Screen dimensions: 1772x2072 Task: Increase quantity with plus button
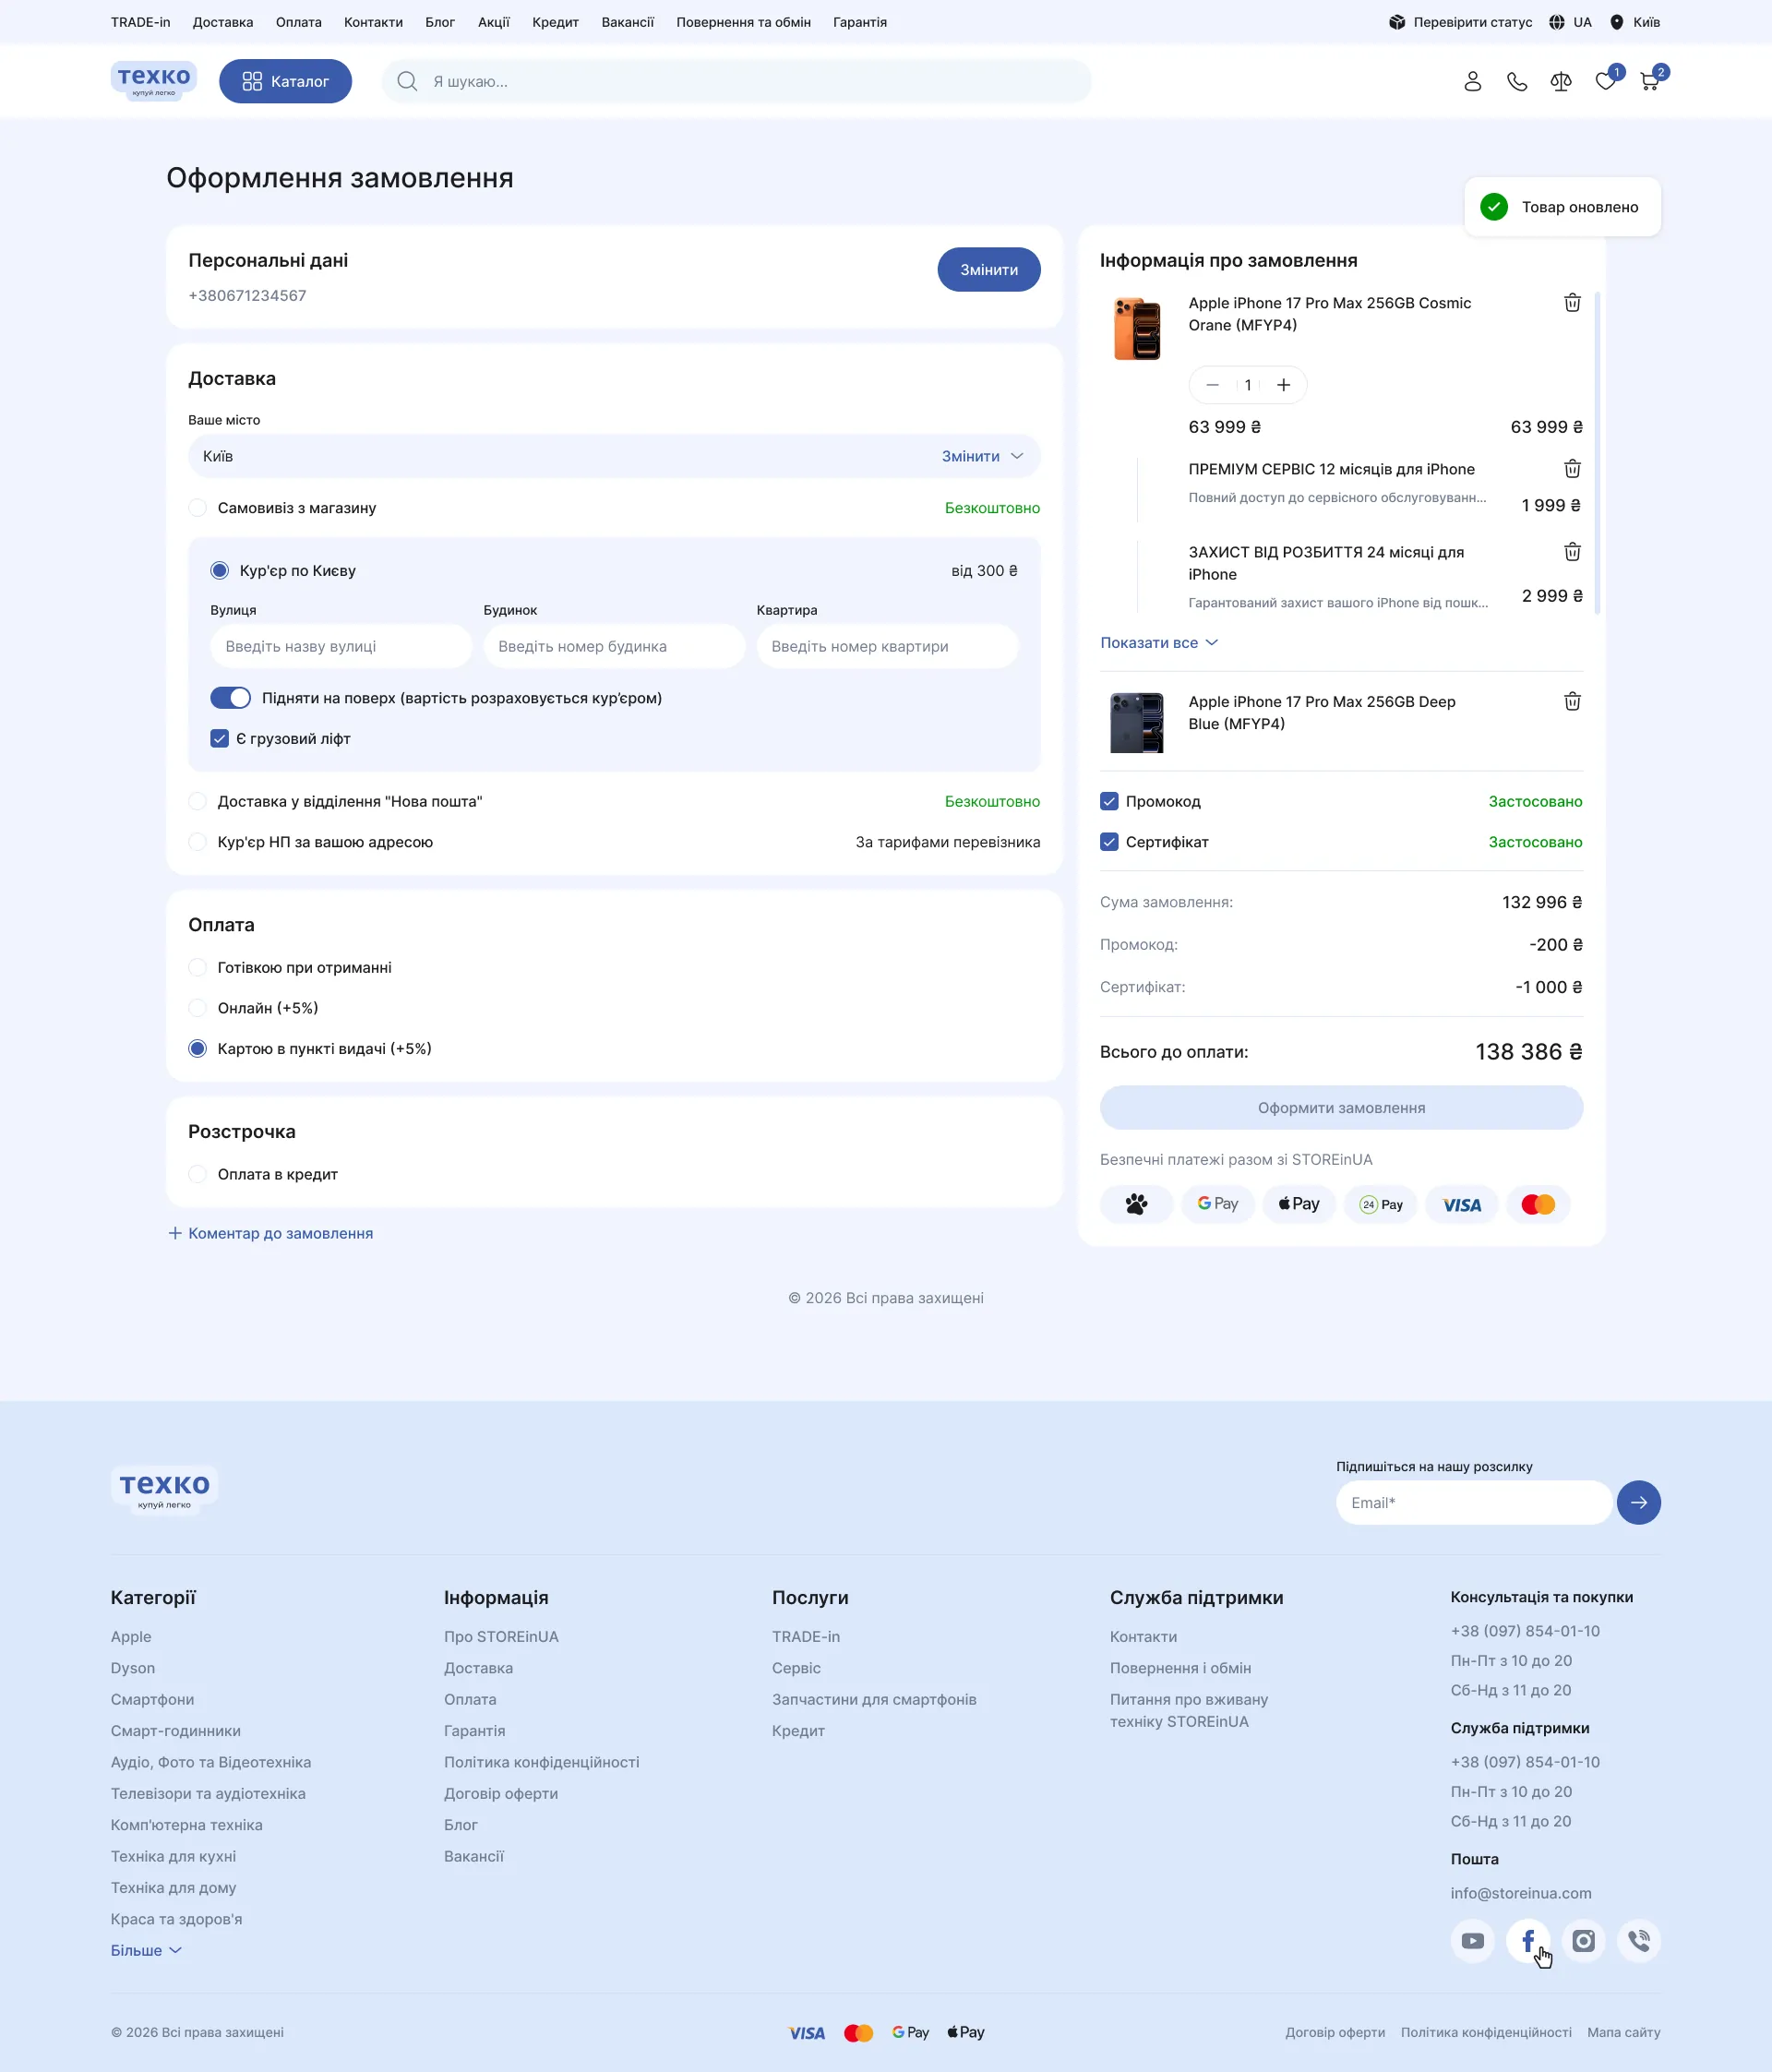1283,385
